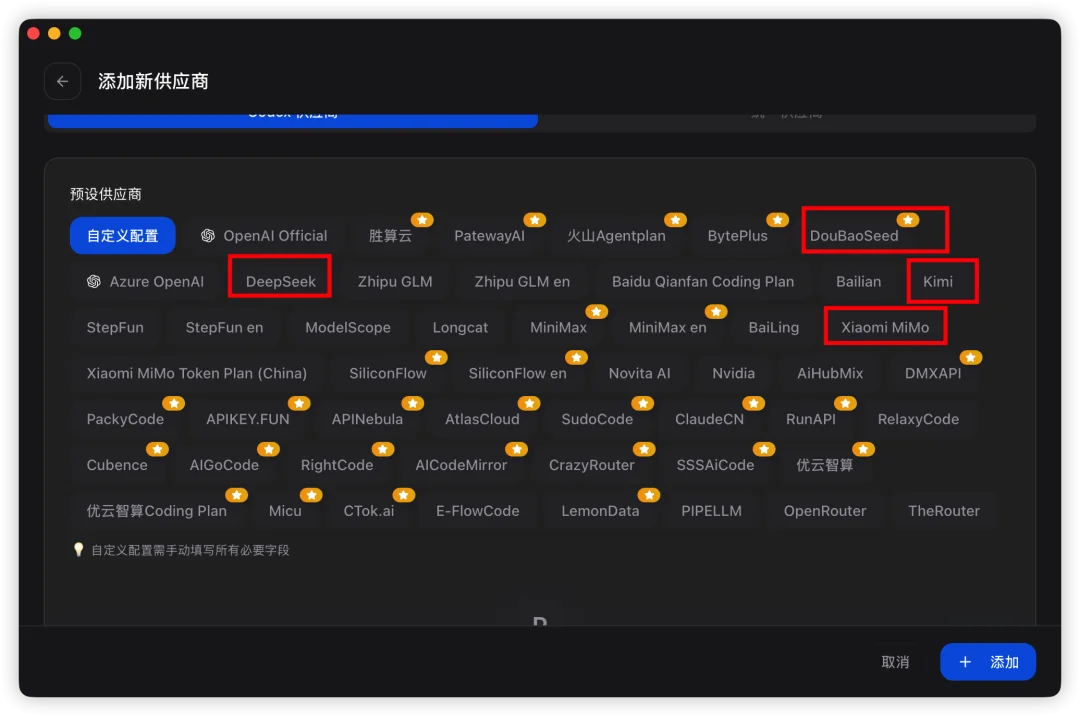
Task: Choose the Bailian provider
Action: [x=859, y=282]
